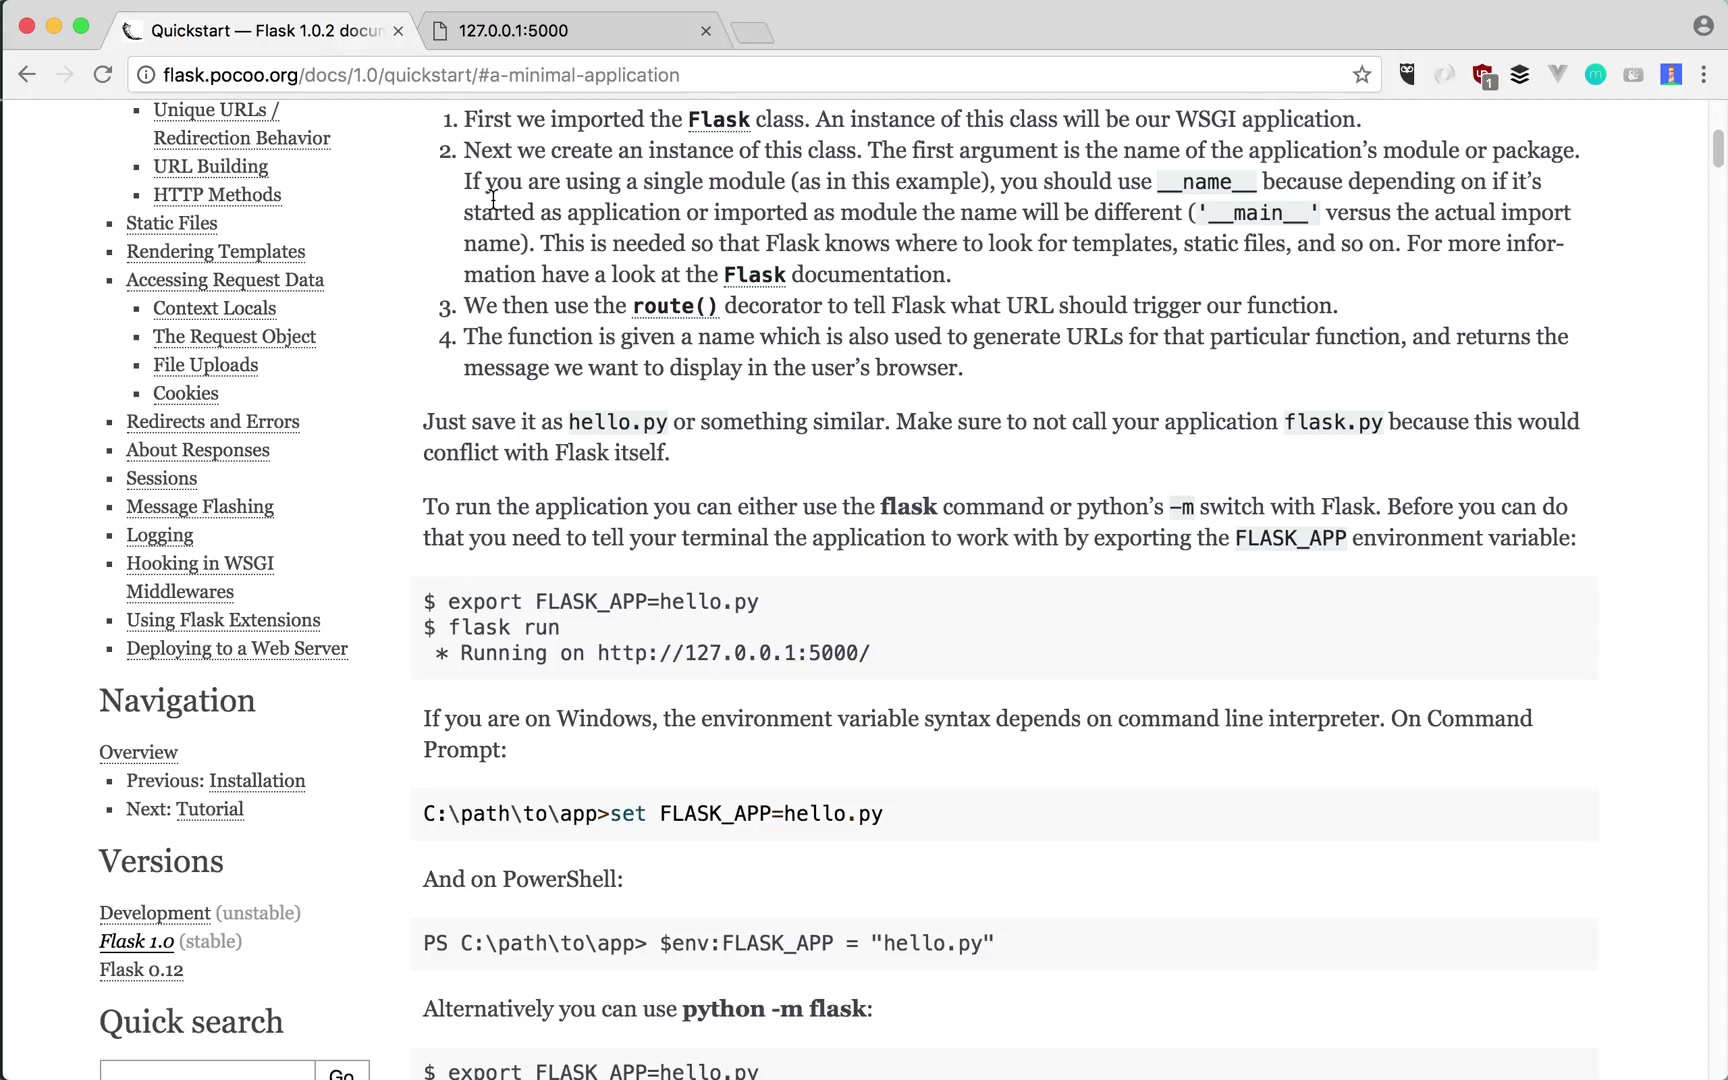Focus the Quick search input field
The height and width of the screenshot is (1080, 1728).
pos(207,1071)
